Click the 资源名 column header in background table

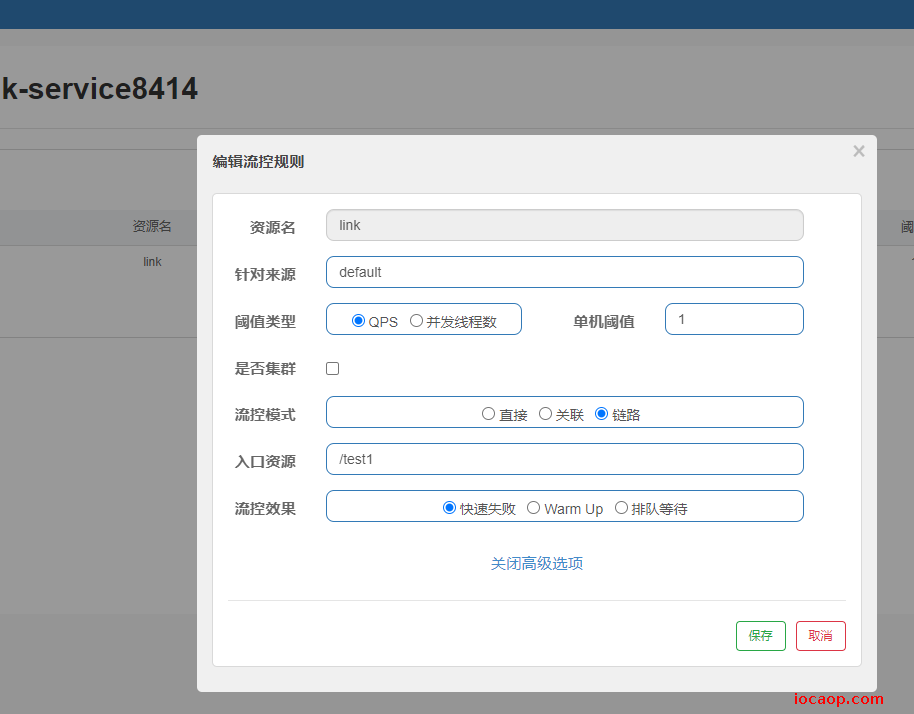[152, 226]
